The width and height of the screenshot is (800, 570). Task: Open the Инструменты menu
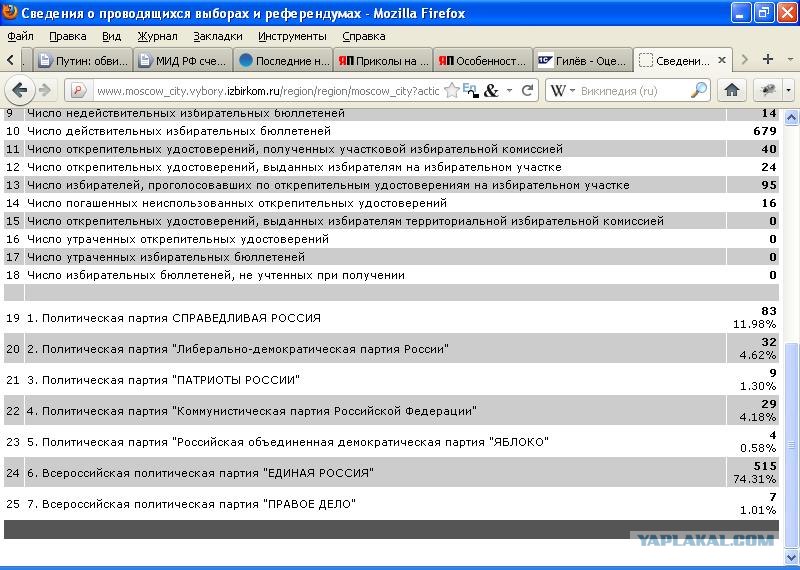[x=292, y=36]
